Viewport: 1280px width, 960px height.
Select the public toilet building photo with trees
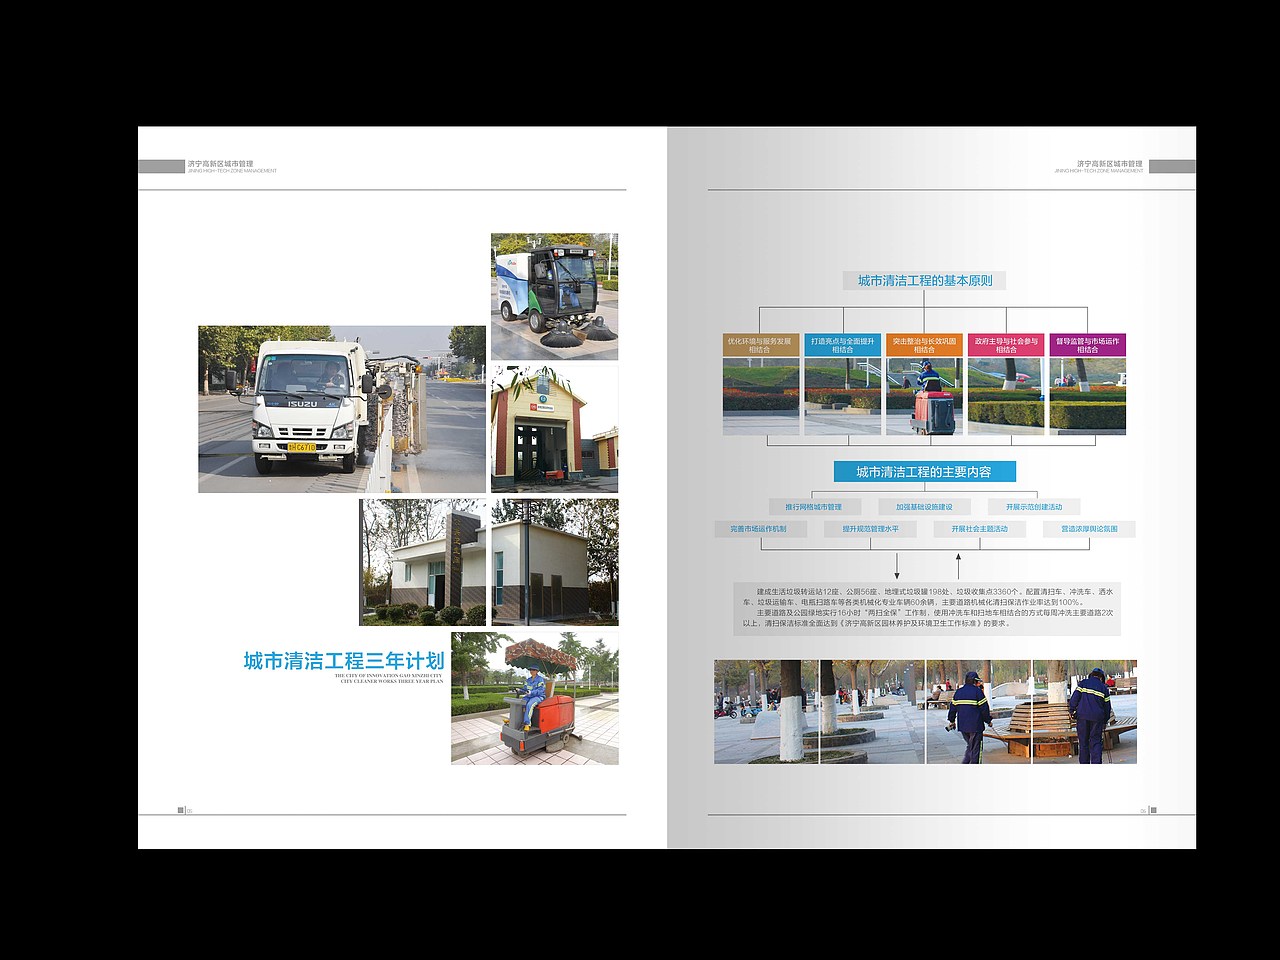pos(423,562)
